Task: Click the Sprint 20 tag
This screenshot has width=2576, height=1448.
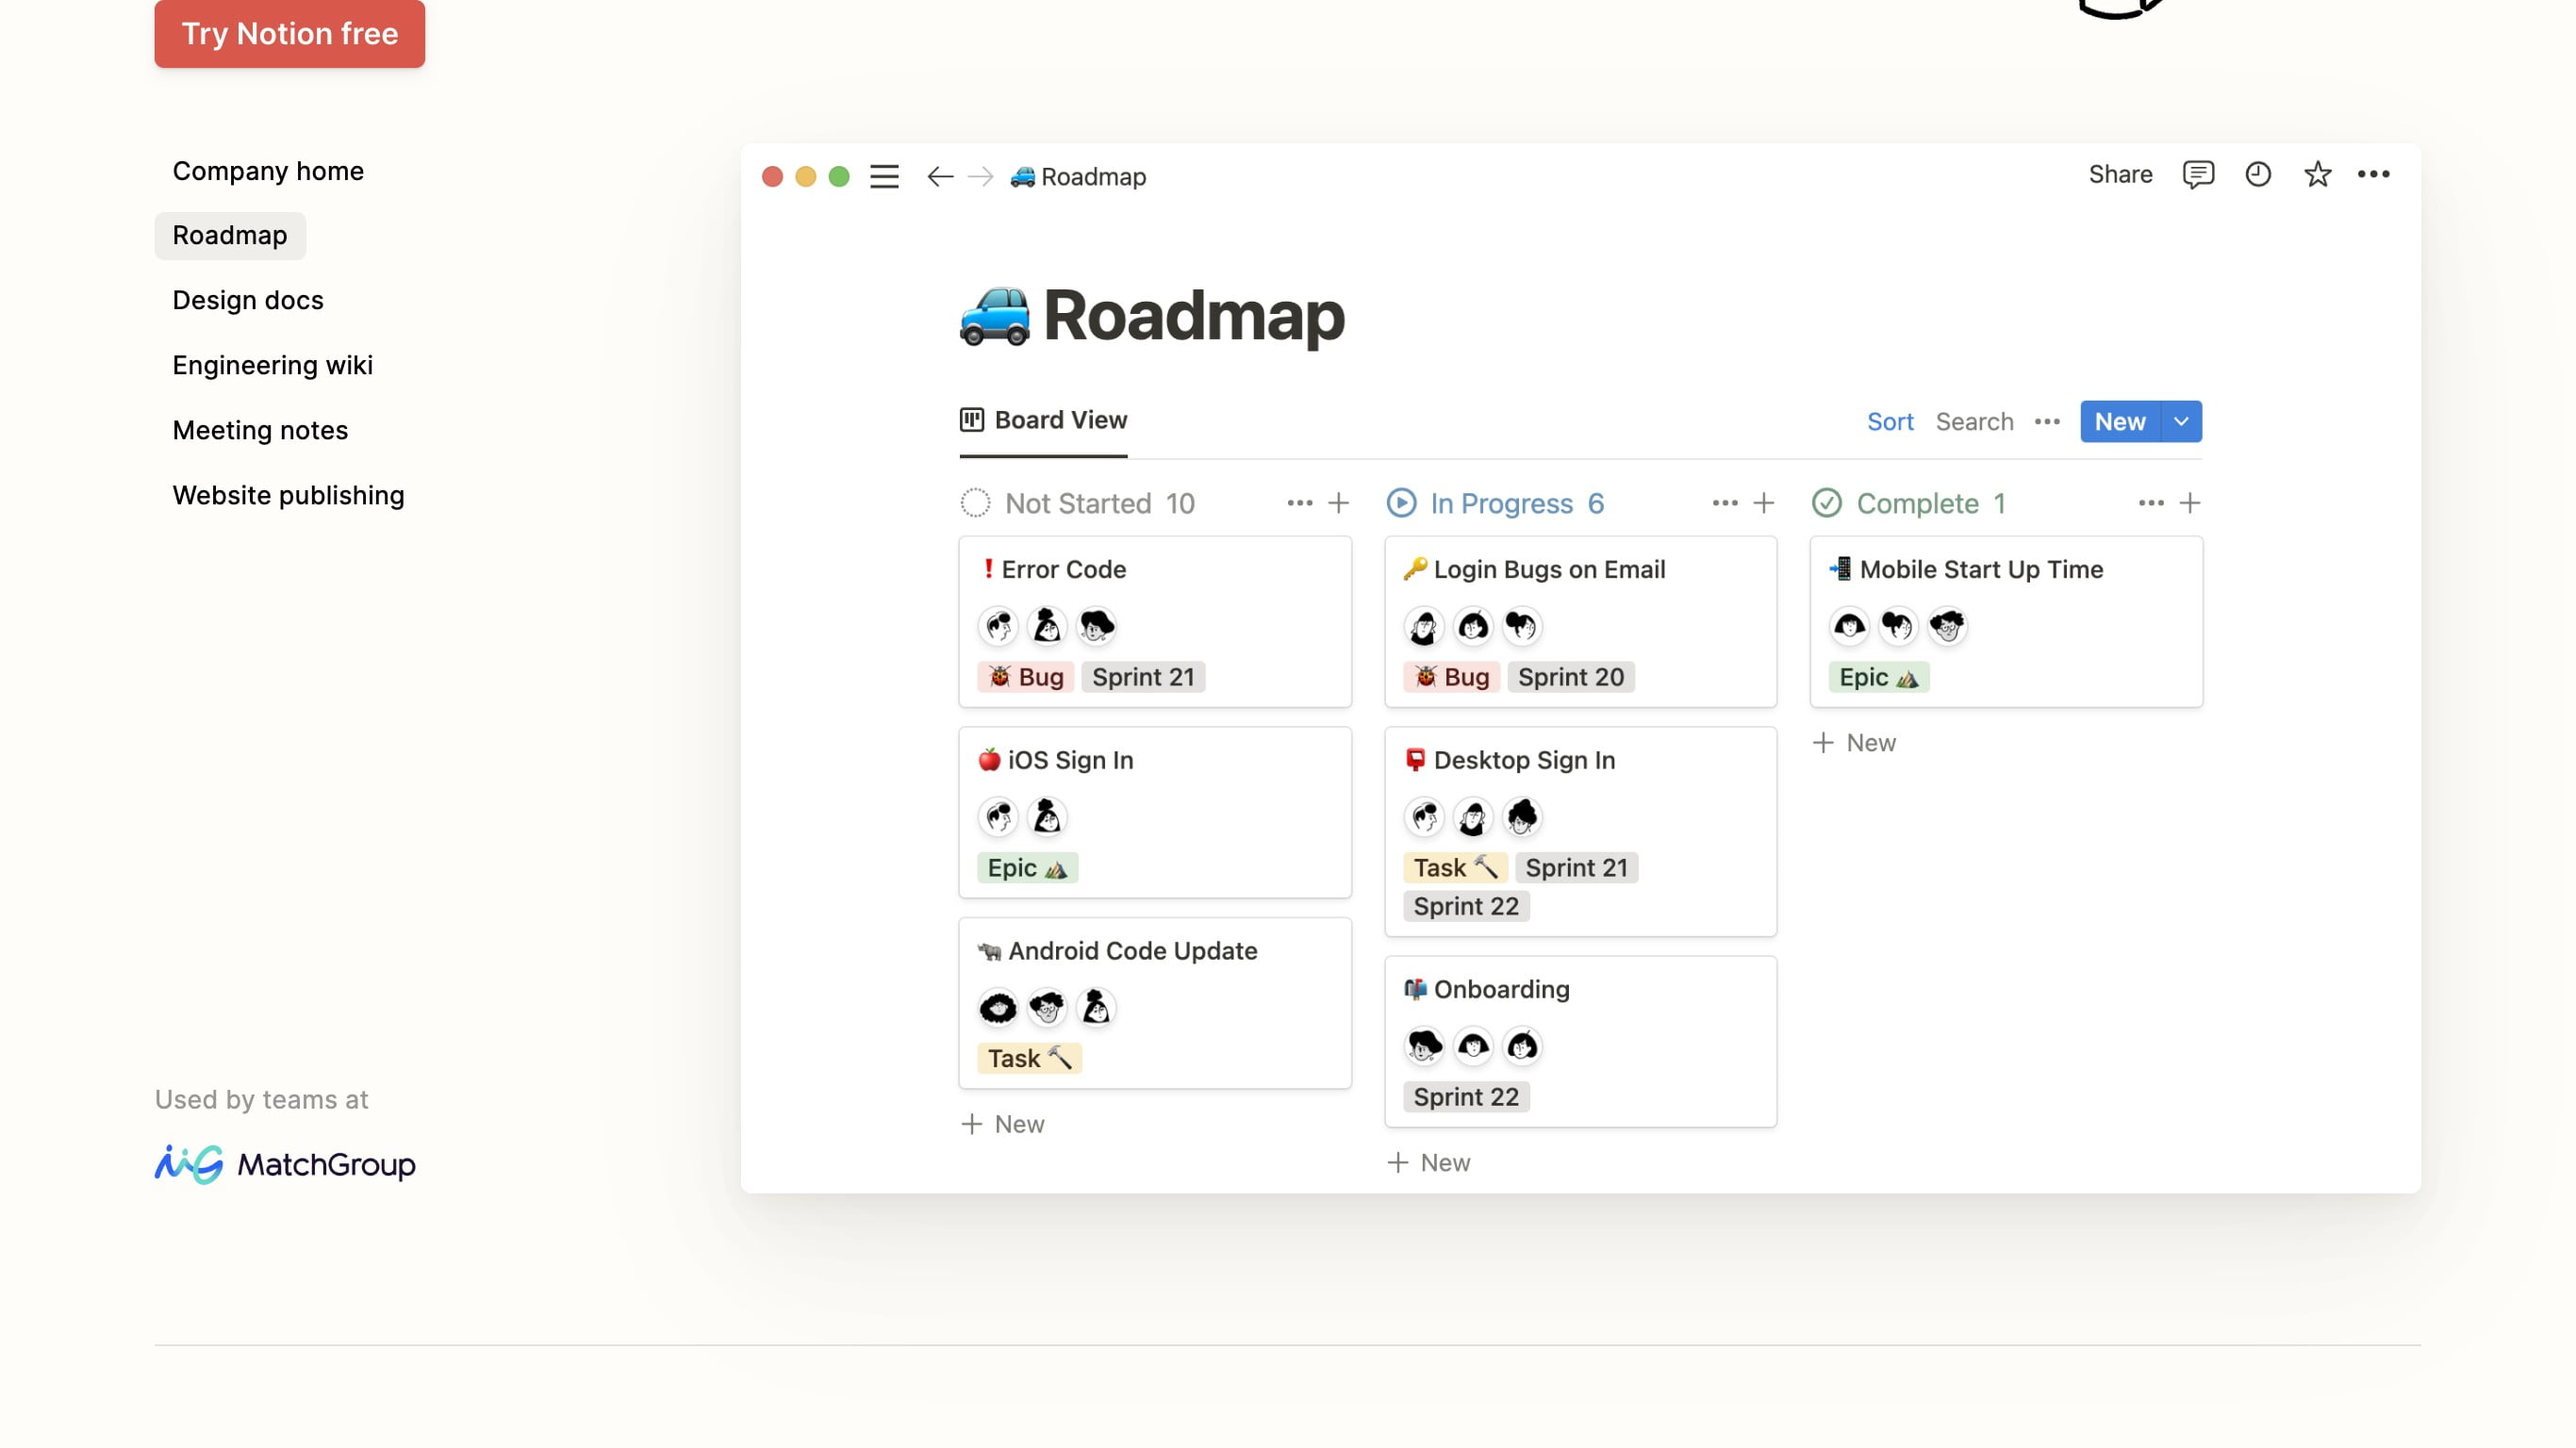Action: pos(1571,677)
